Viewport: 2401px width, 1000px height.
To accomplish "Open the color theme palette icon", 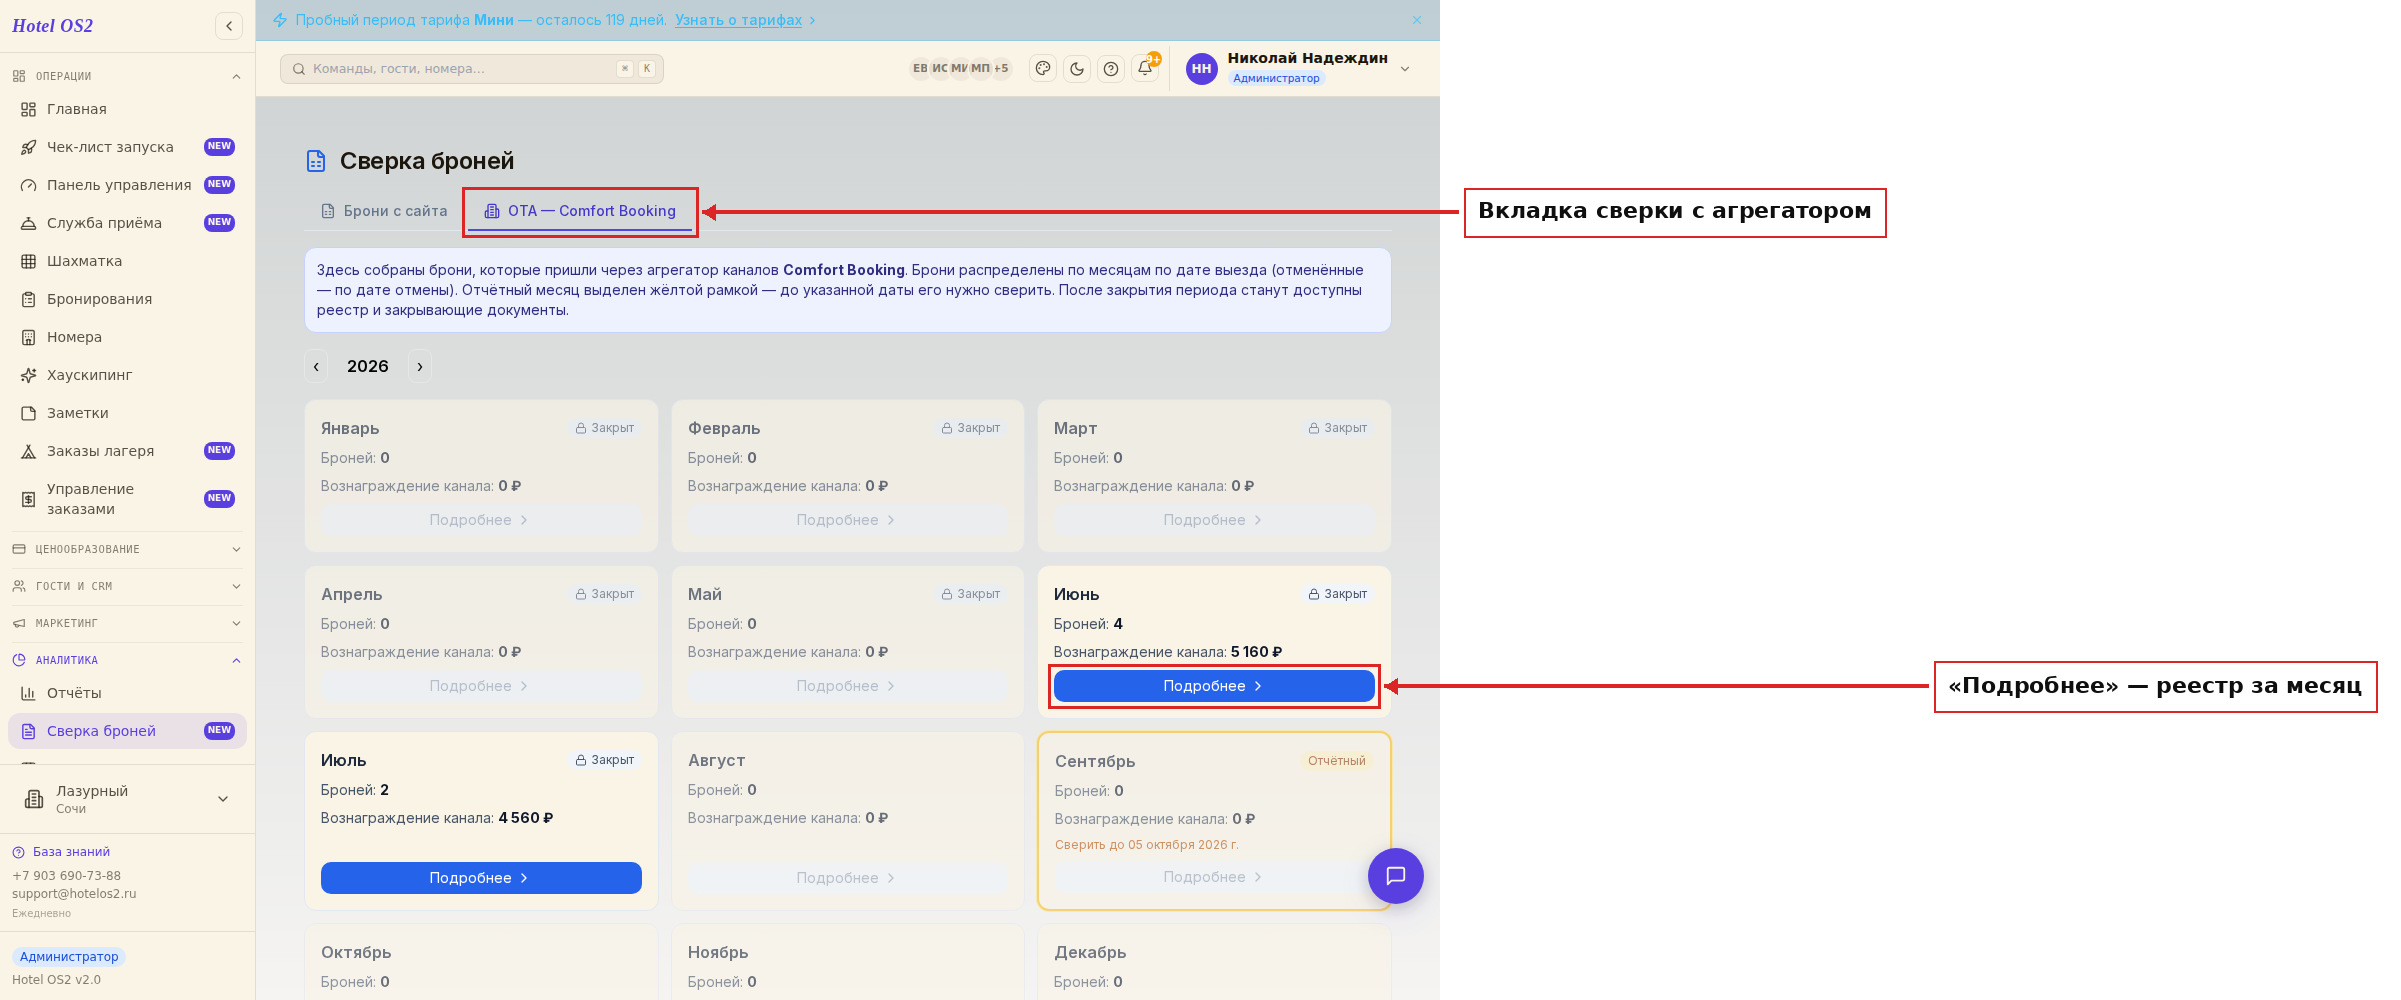I will tap(1043, 69).
